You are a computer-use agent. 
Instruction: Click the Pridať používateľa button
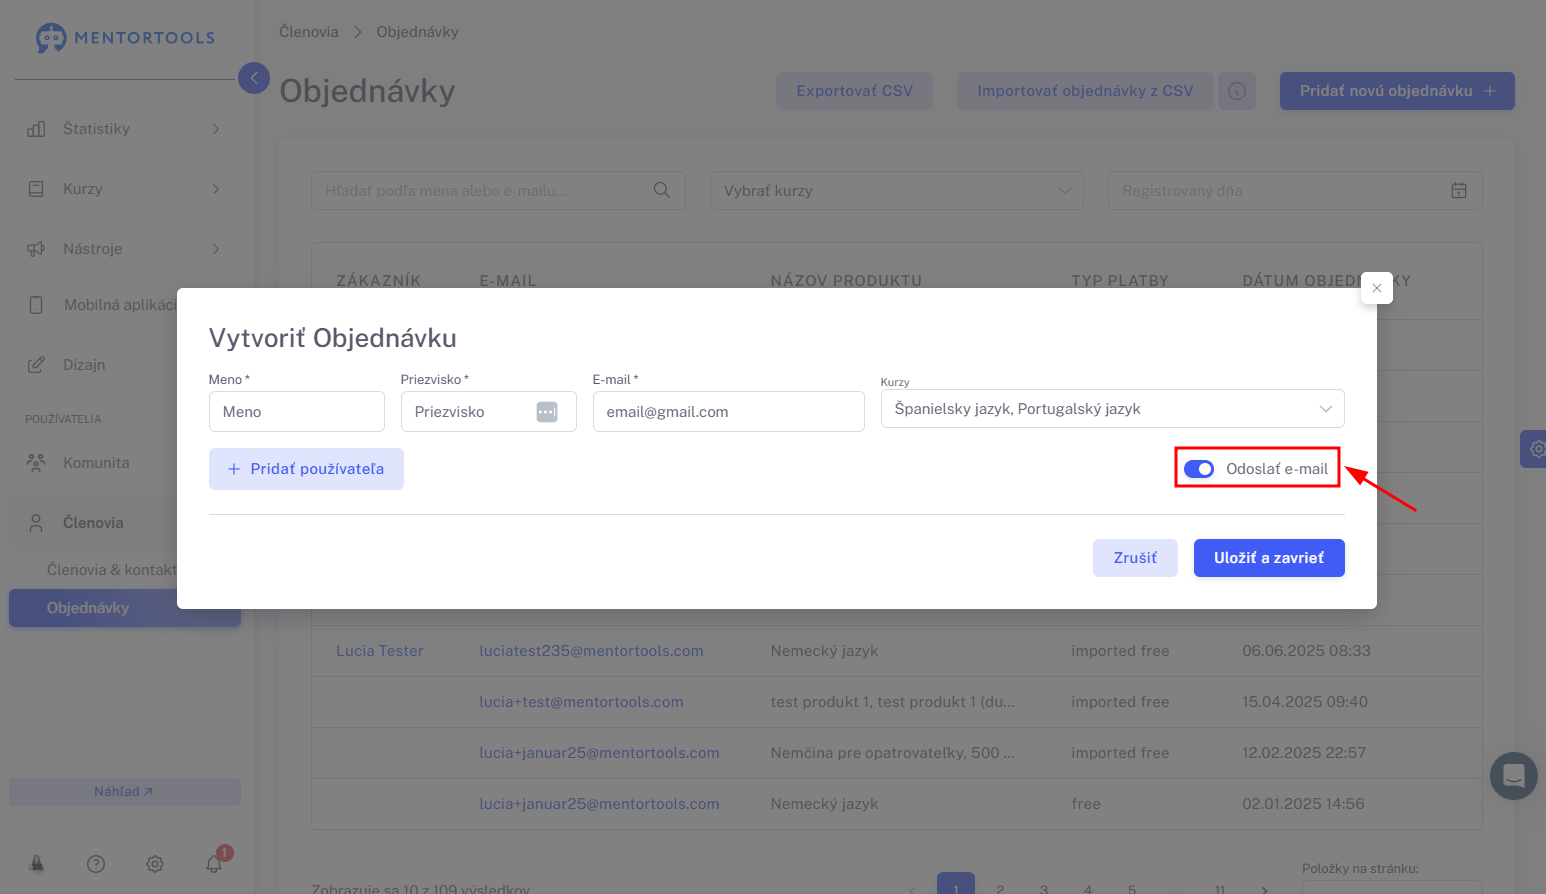[306, 469]
